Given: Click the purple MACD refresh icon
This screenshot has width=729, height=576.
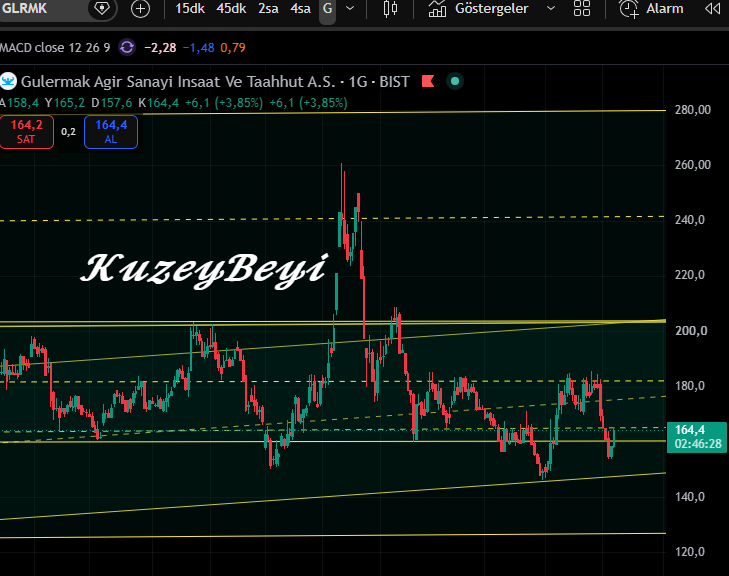Looking at the screenshot, I should 126,47.
